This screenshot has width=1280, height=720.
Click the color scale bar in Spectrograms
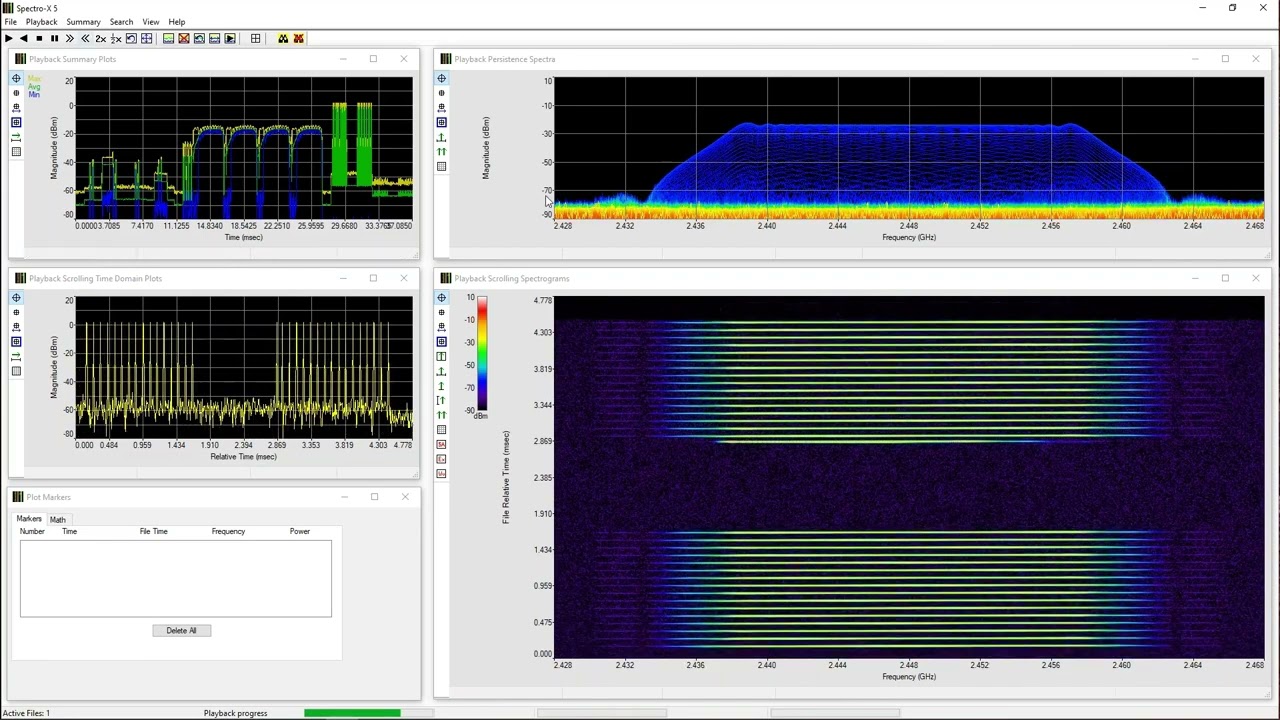point(482,352)
